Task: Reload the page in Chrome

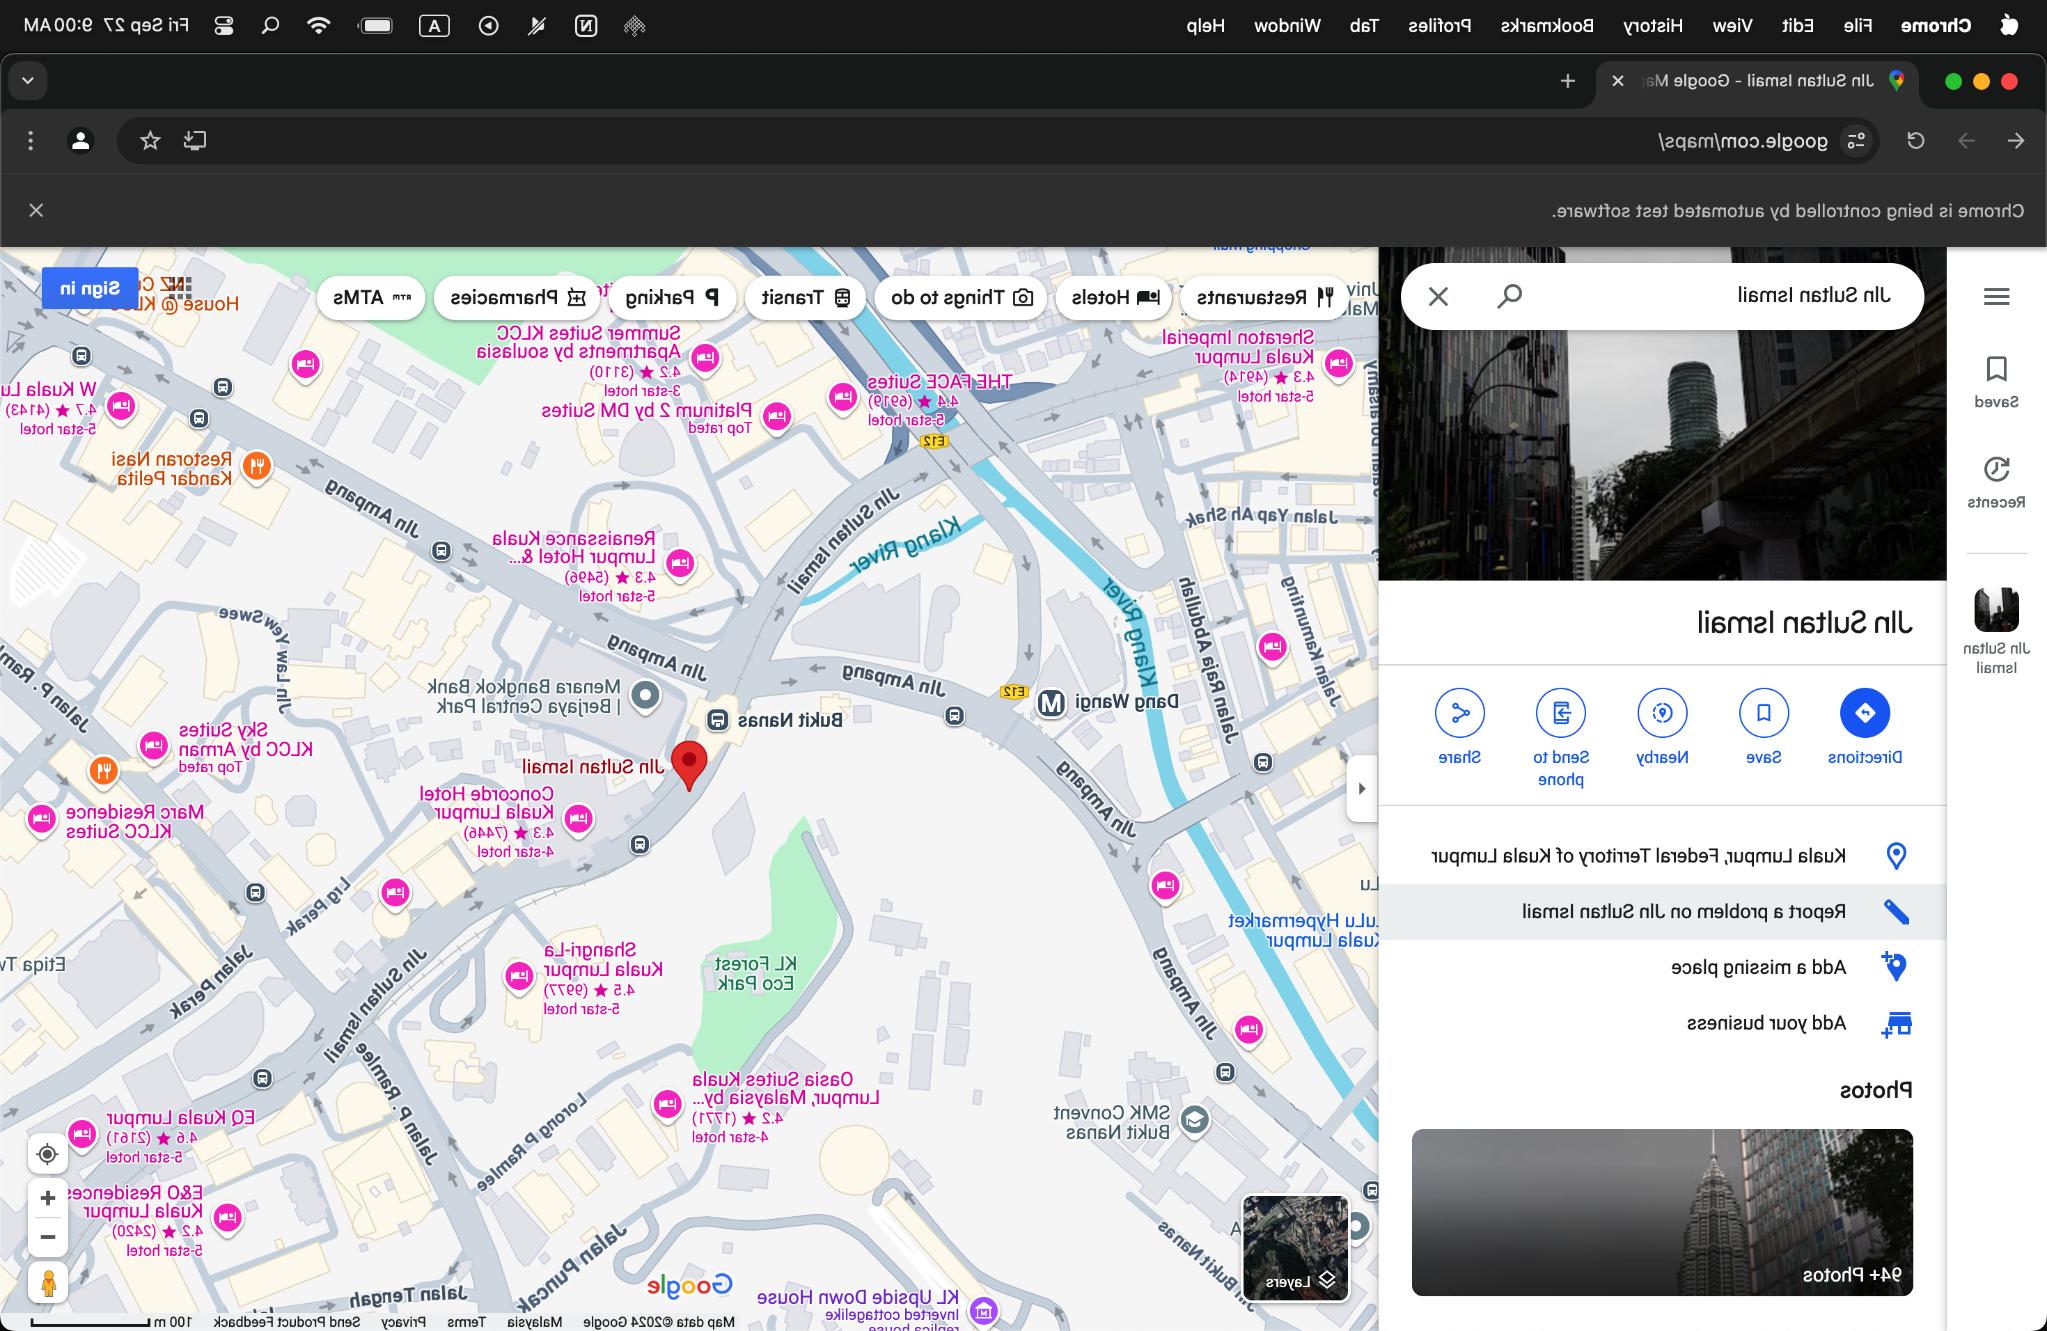Action: (x=1916, y=141)
